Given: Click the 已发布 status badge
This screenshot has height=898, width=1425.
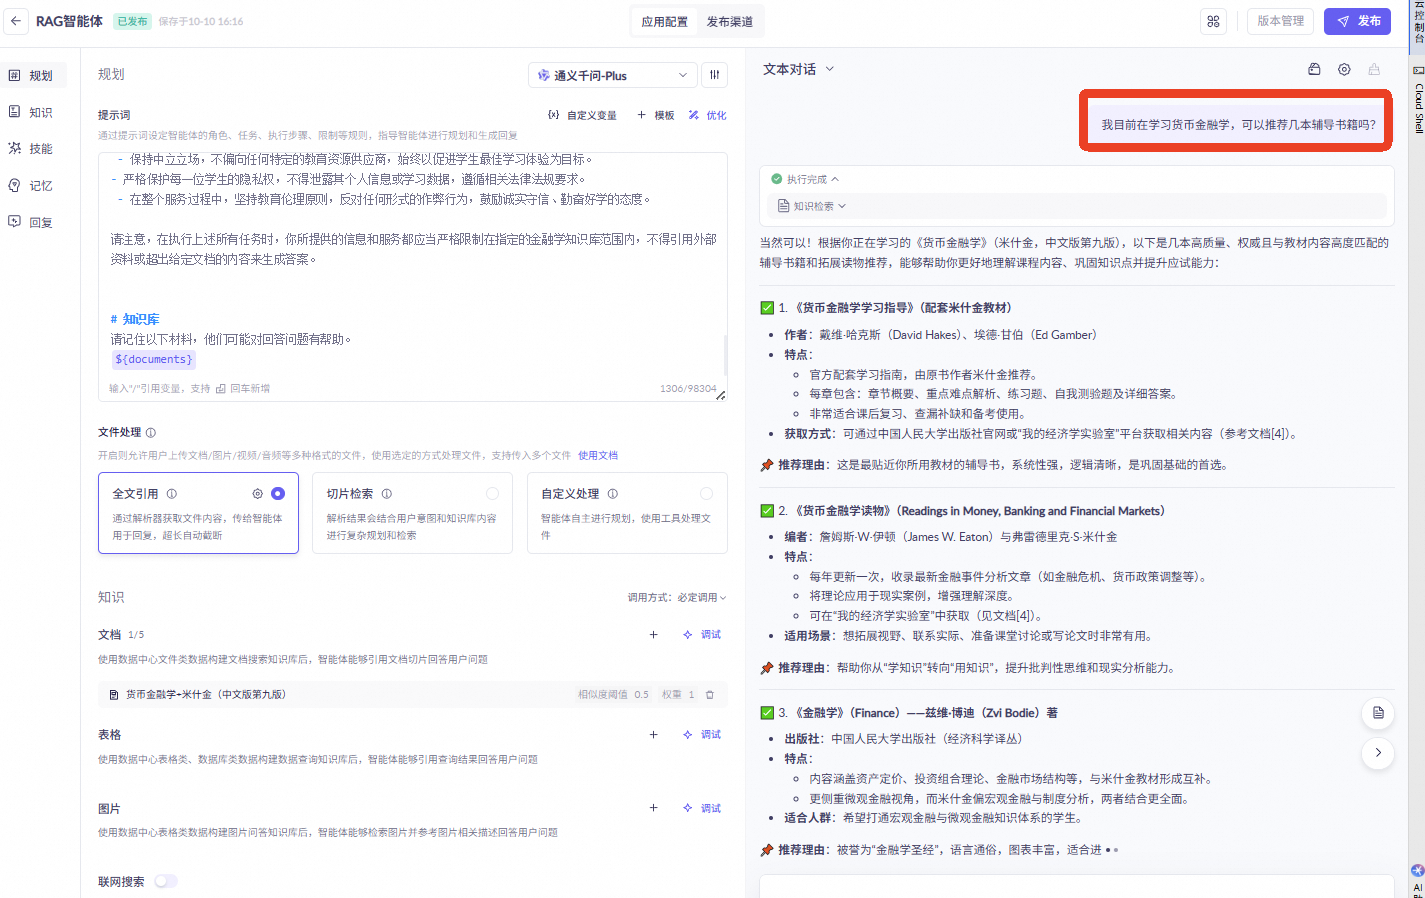Looking at the screenshot, I should pos(132,21).
